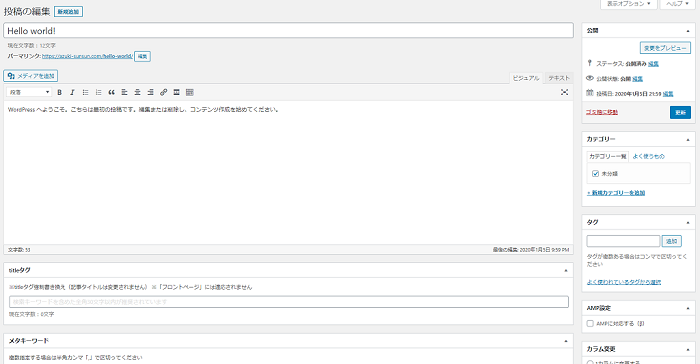700x364 pixels.
Task: Click the calendar icon beside 投稿日
Action: tap(590, 93)
